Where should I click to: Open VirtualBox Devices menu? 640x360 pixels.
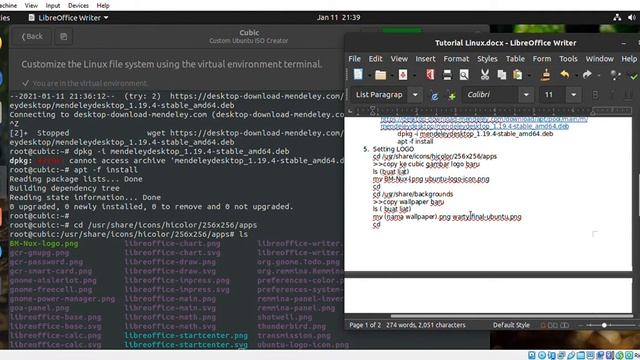(78, 5)
